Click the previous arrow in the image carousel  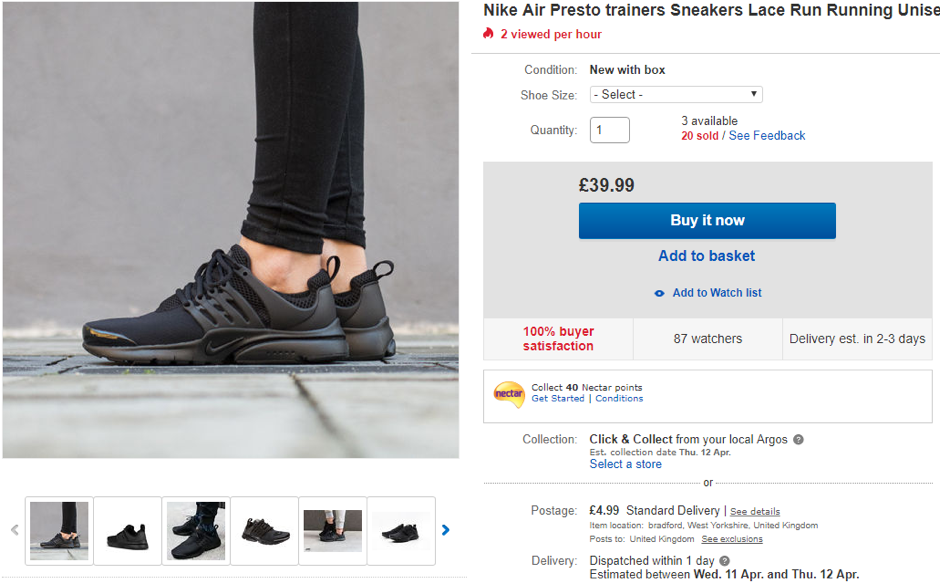14,530
